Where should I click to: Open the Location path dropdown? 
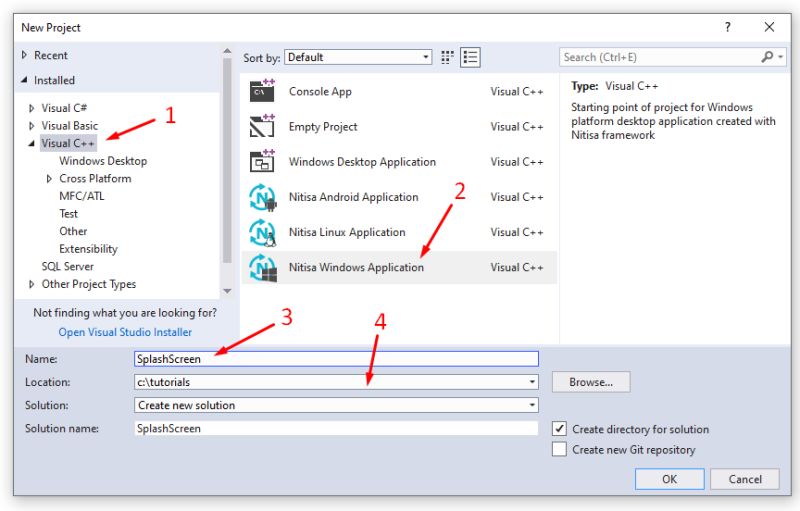[x=532, y=381]
